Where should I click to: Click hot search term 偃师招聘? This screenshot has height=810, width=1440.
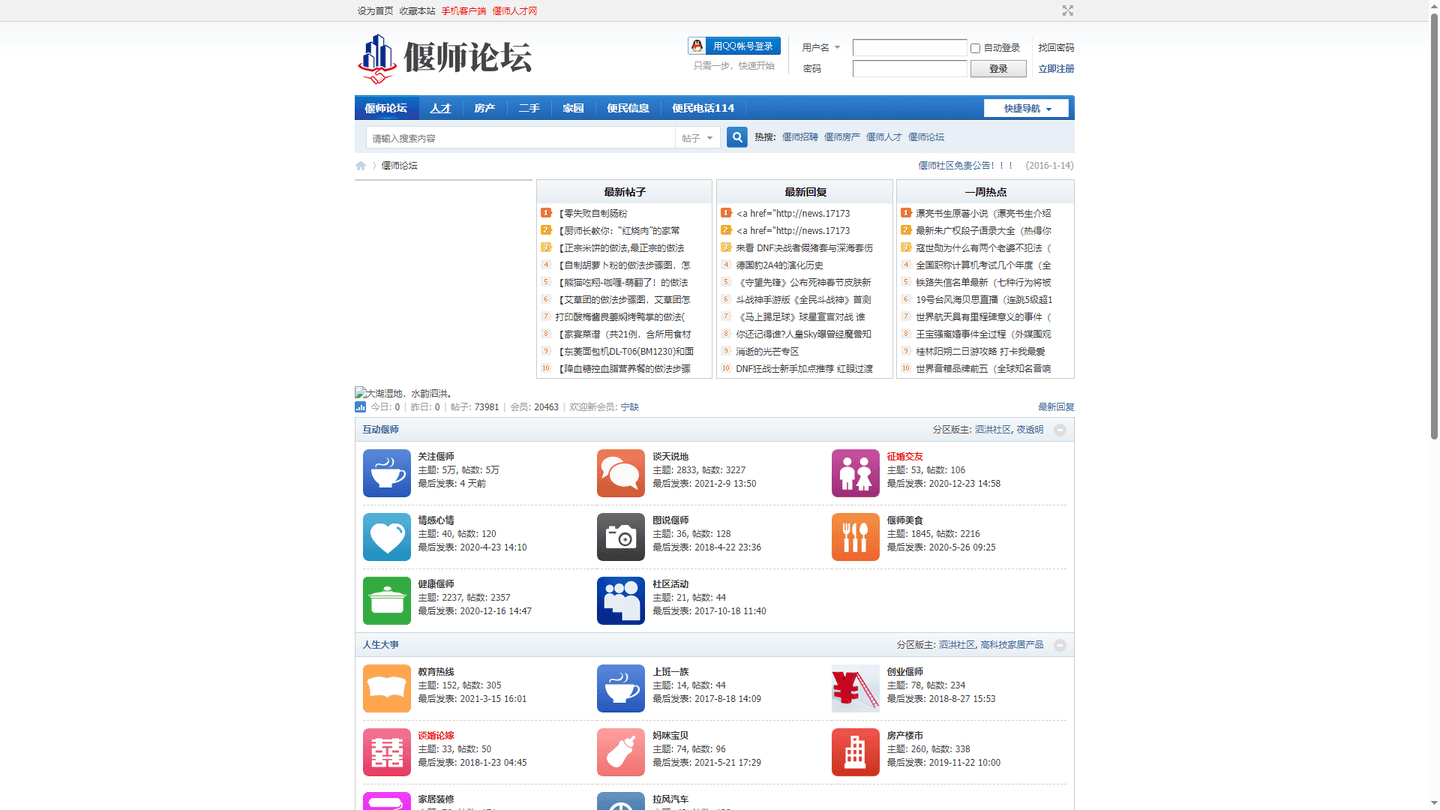(x=800, y=137)
